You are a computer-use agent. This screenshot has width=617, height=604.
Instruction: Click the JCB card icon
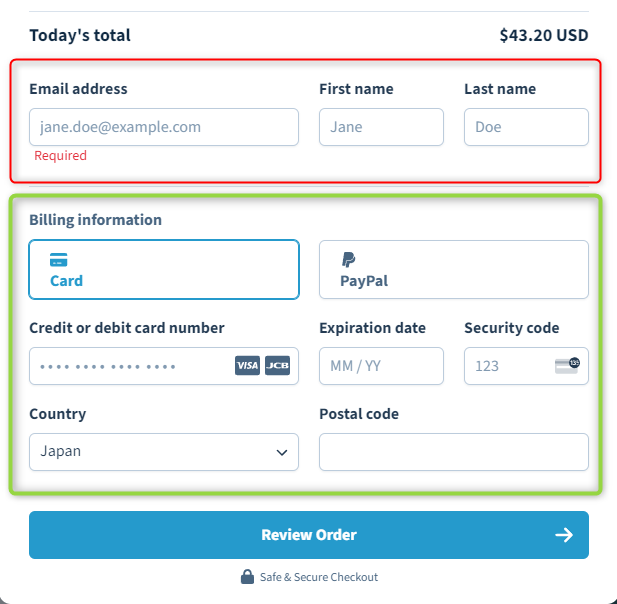pos(278,366)
